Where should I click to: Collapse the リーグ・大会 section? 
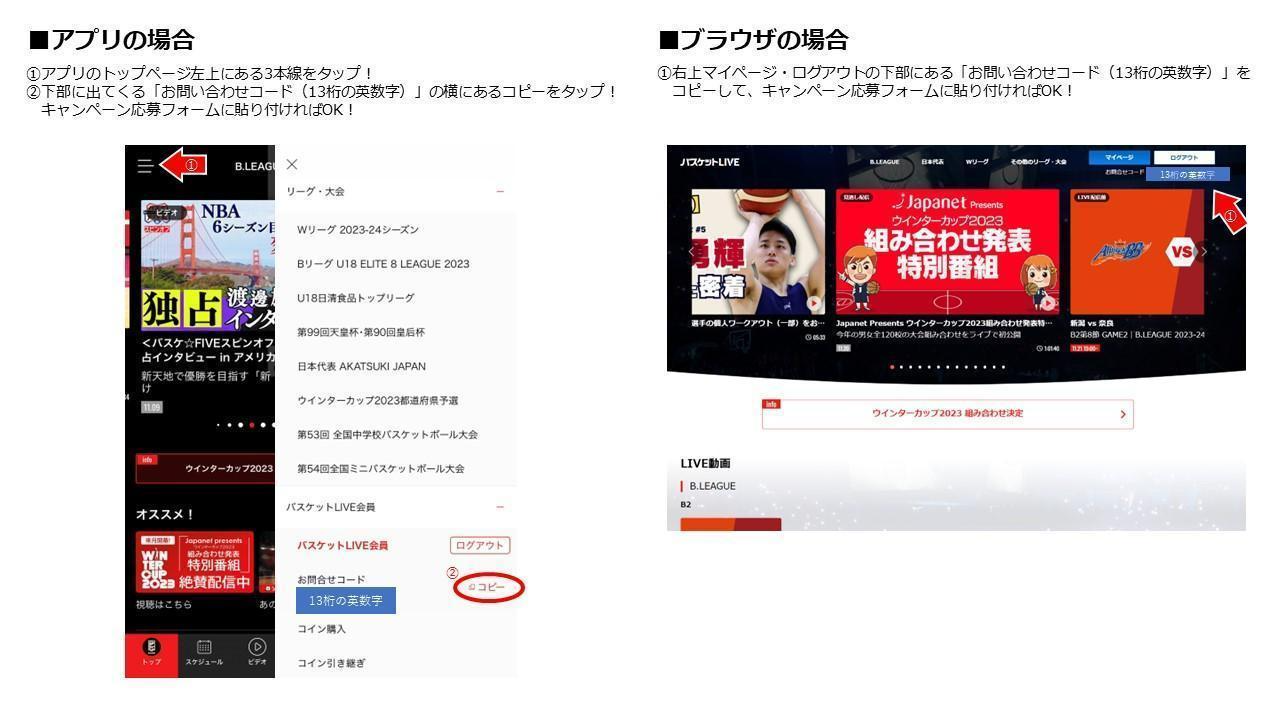pos(500,192)
